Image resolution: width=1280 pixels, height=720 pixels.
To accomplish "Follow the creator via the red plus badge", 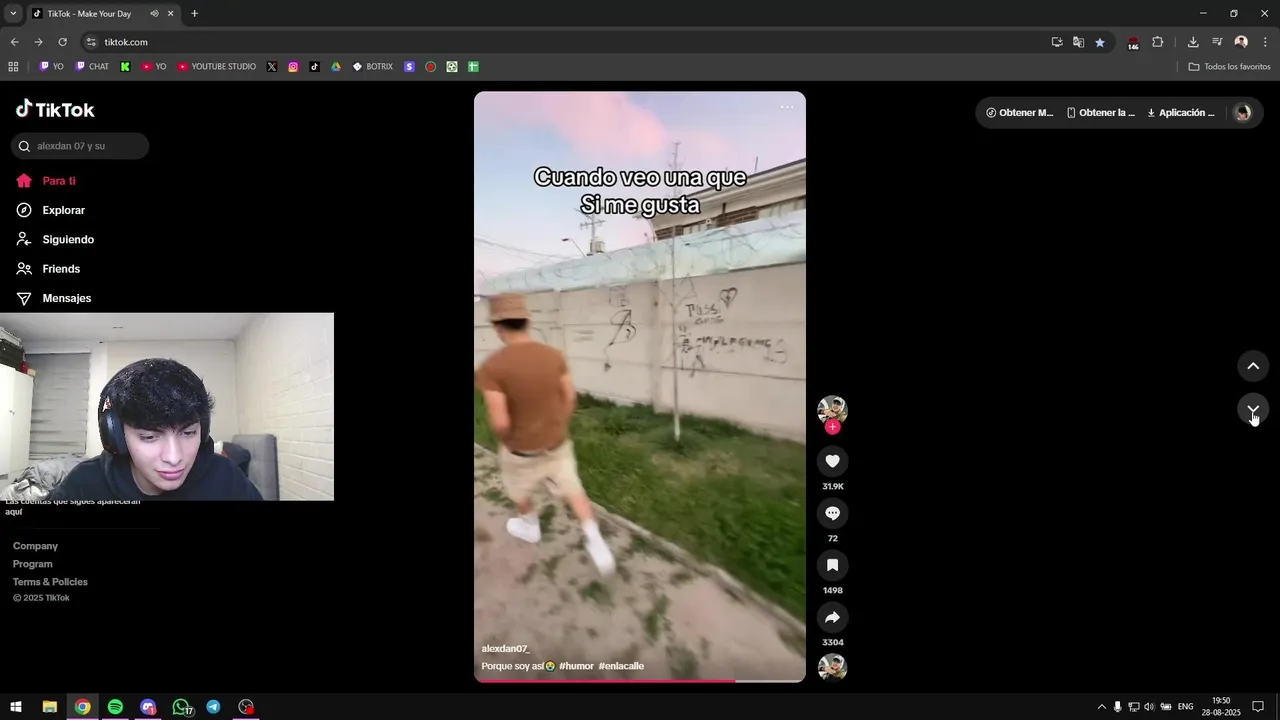I will [832, 427].
